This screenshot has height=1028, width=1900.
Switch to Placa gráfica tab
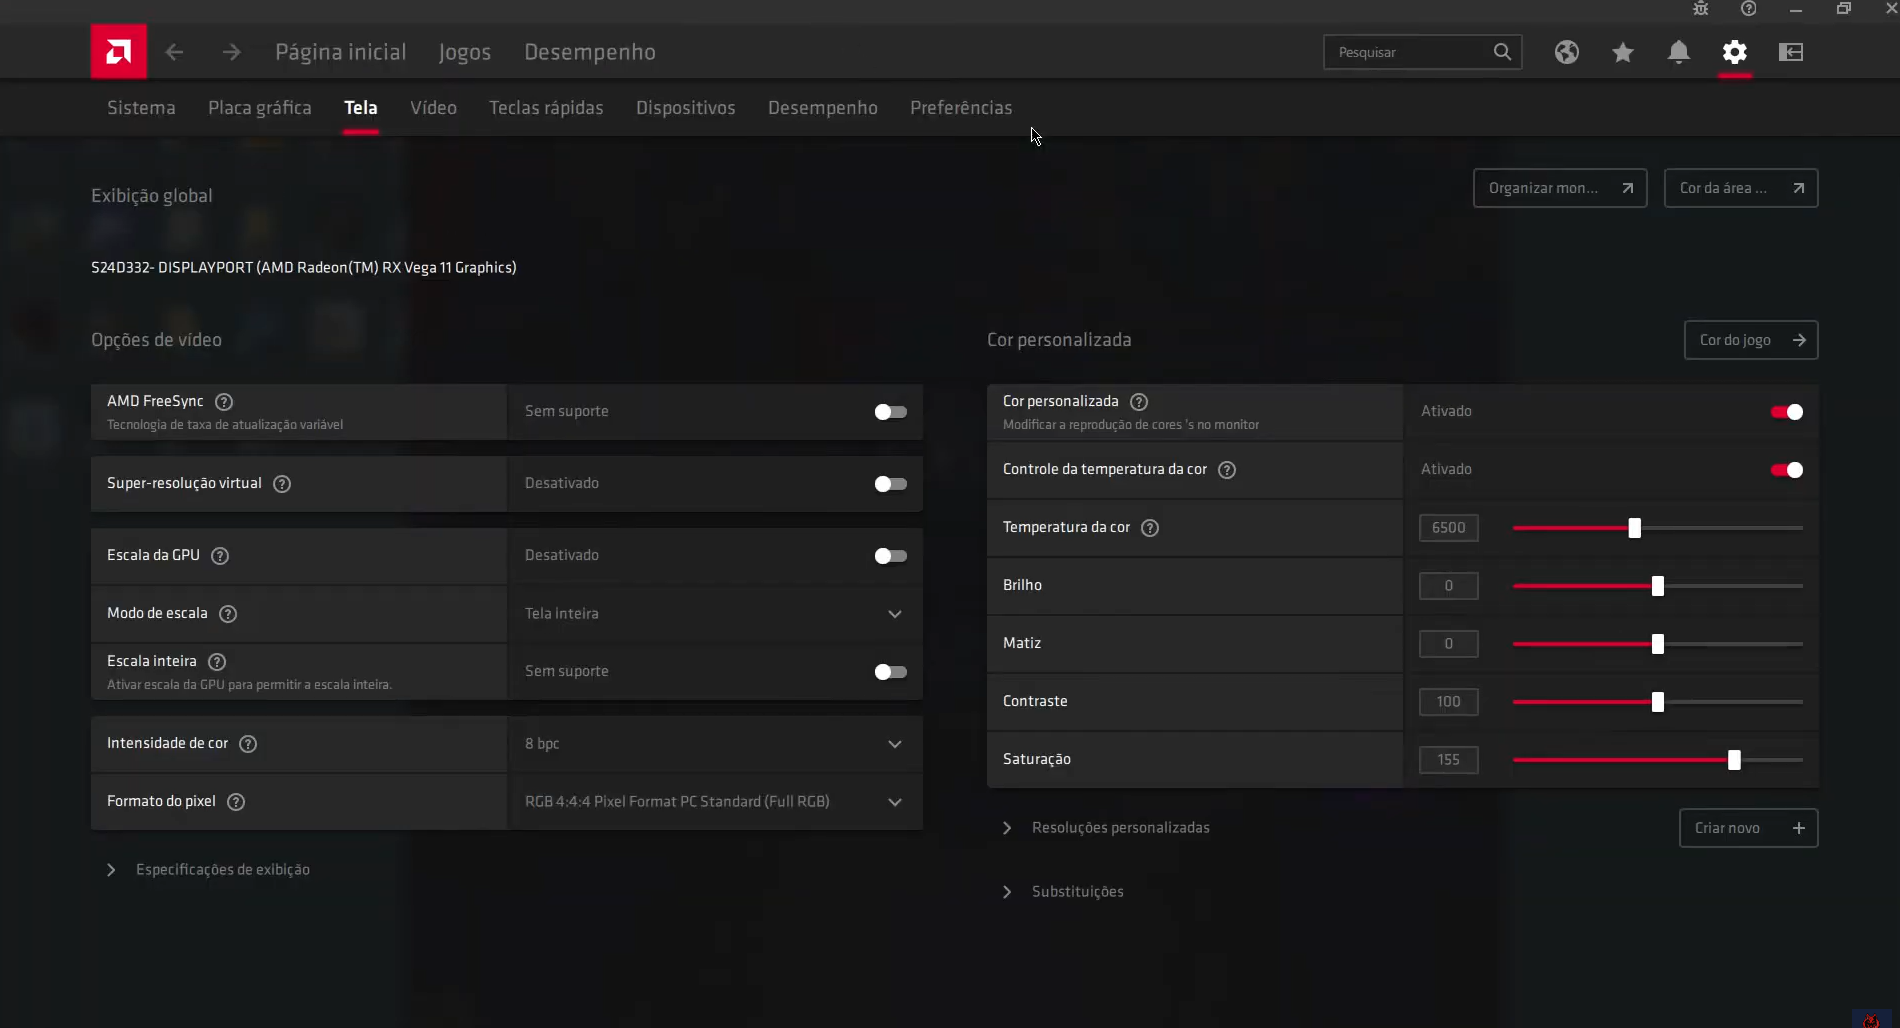(260, 108)
